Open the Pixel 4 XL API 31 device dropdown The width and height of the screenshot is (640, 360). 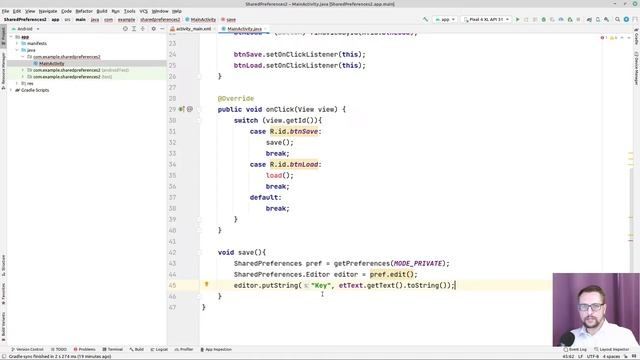click(486, 19)
